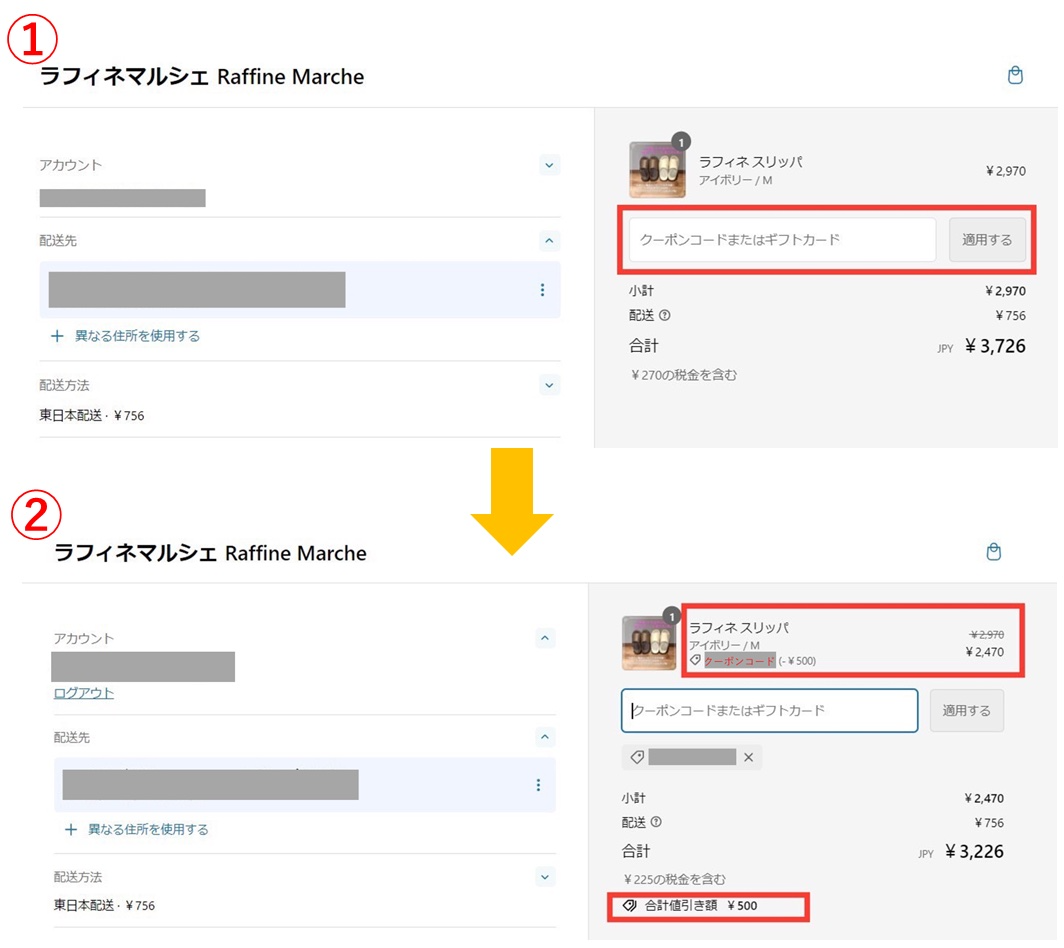Click slipper thumbnail priced ¥2,470 after discount
1064x948 pixels.
[x=650, y=643]
